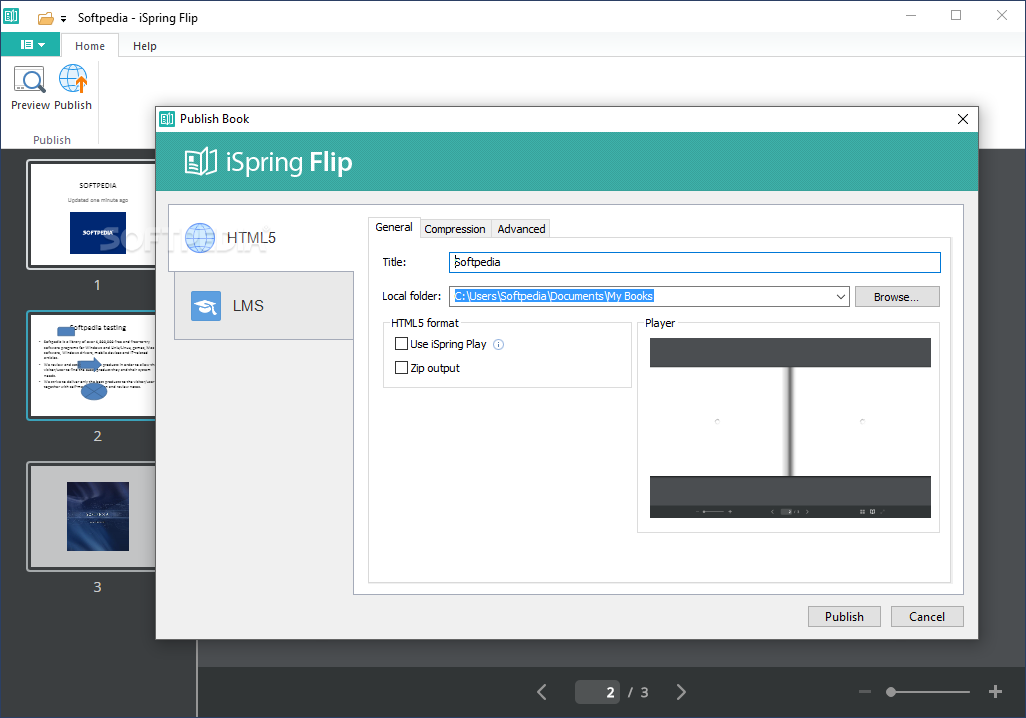Click the current page number box
Screen dimensions: 1026x718
point(598,692)
